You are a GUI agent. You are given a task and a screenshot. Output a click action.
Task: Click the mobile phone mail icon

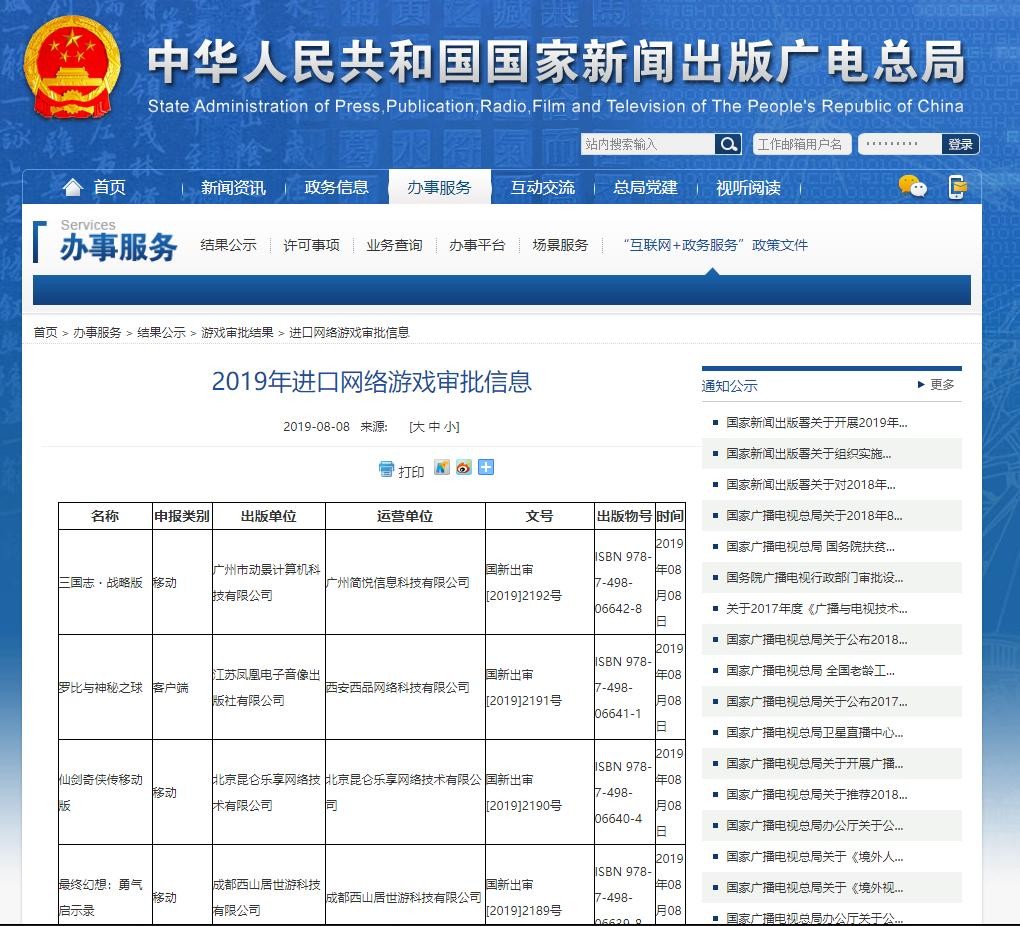coord(958,186)
